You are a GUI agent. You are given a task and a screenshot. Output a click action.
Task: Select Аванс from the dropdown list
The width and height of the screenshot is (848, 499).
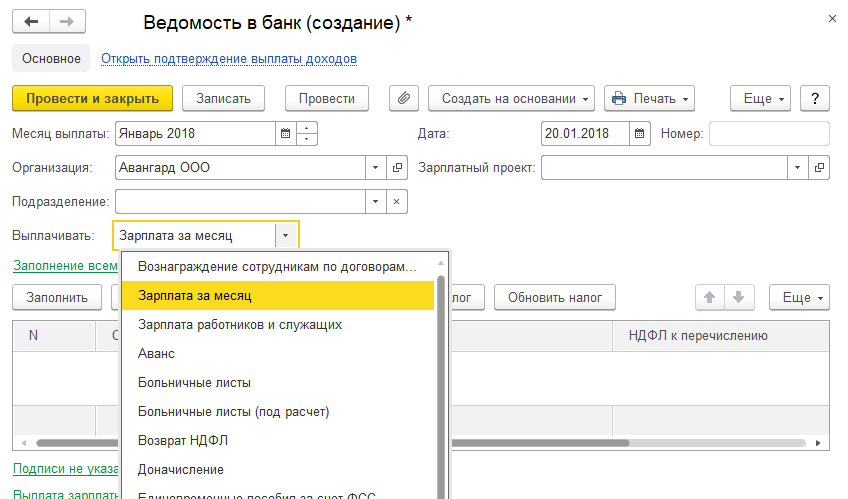tap(156, 354)
